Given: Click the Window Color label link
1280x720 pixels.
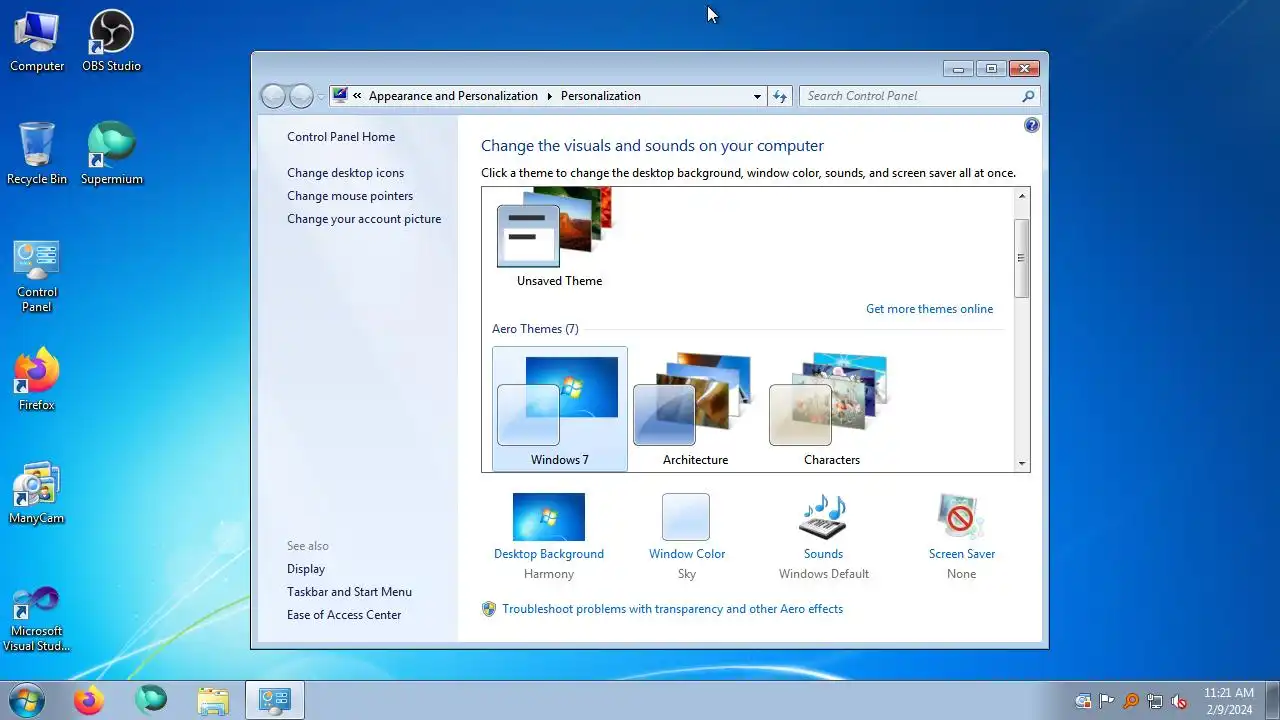Looking at the screenshot, I should tap(687, 554).
